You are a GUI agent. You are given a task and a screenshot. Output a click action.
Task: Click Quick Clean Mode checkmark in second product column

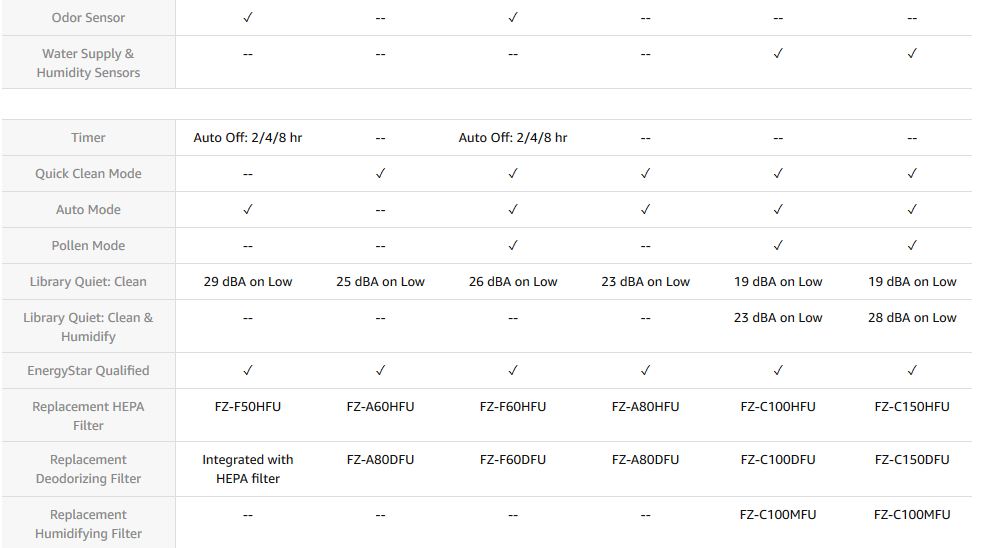click(380, 174)
